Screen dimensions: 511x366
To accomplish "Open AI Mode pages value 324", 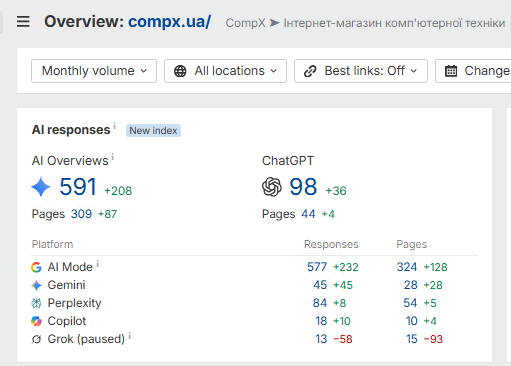I will pyautogui.click(x=407, y=267).
